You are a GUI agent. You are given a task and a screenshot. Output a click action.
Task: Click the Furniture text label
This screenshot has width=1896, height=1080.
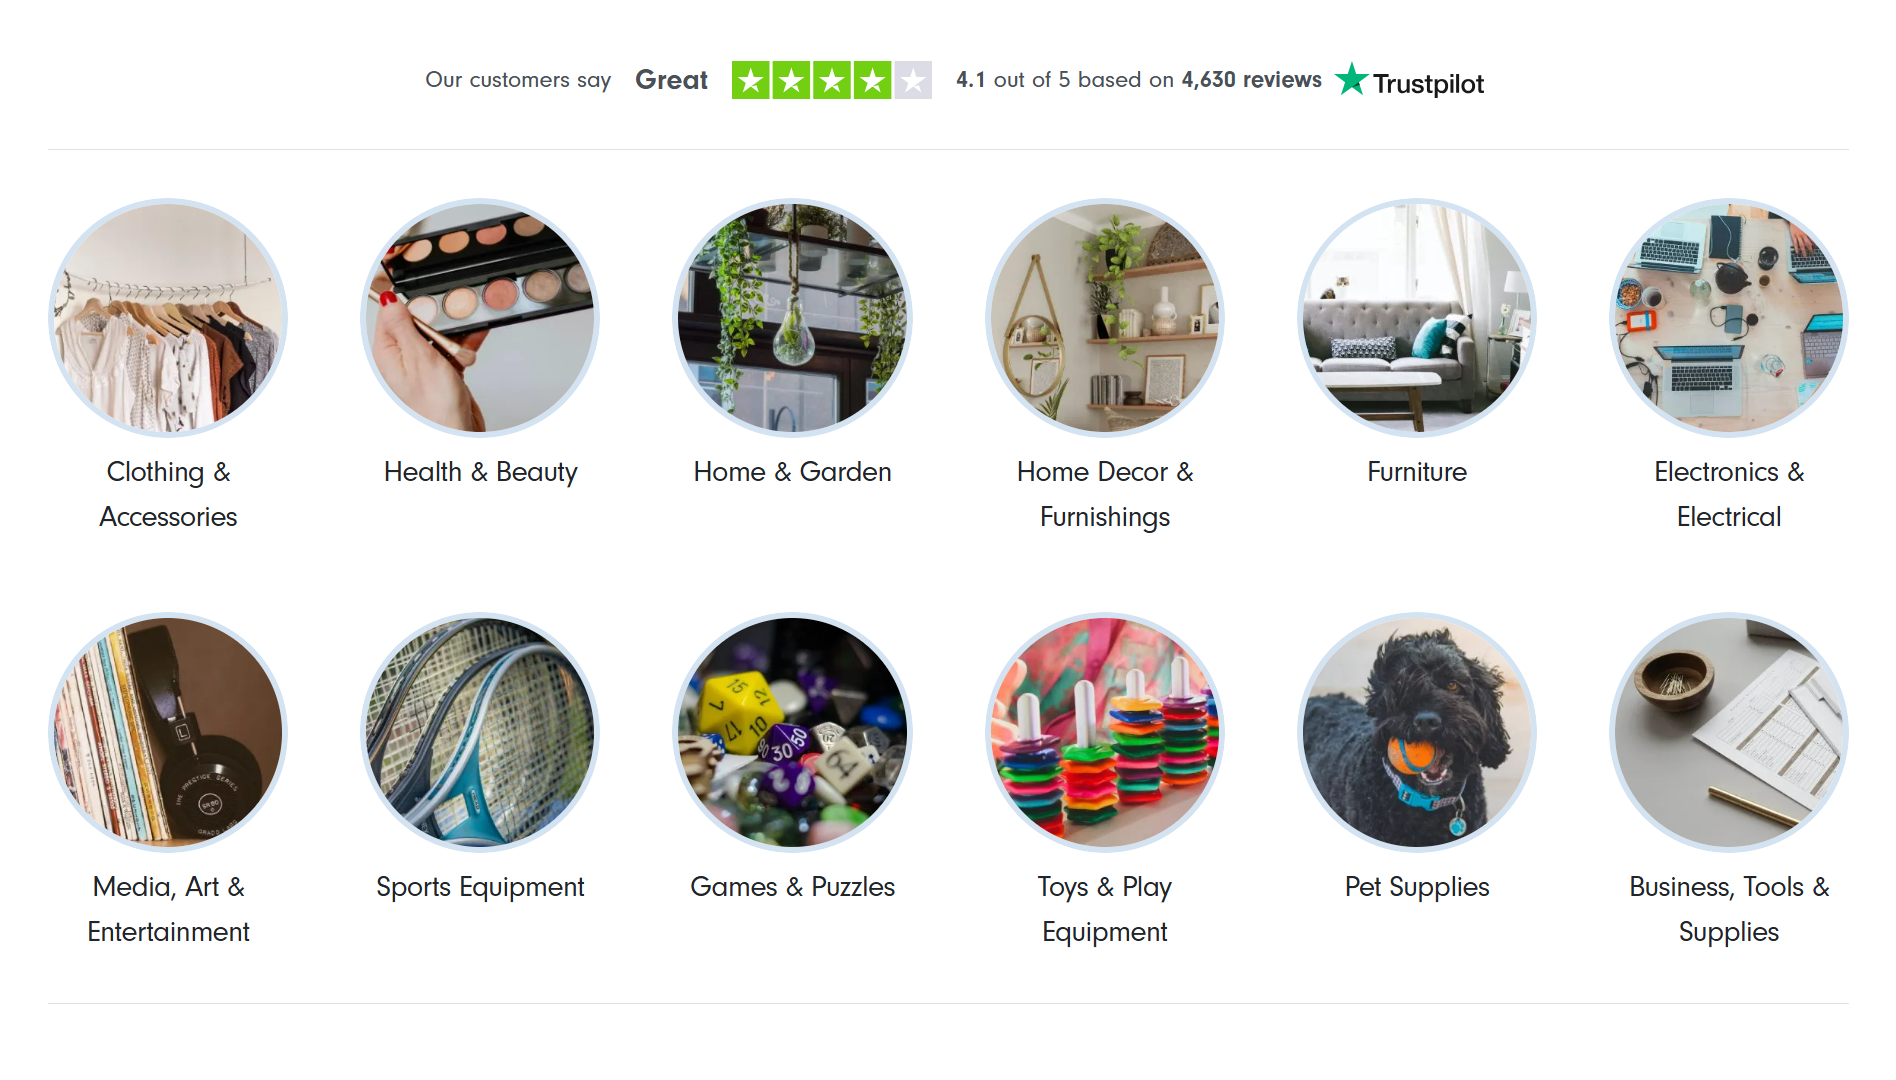click(x=1417, y=472)
